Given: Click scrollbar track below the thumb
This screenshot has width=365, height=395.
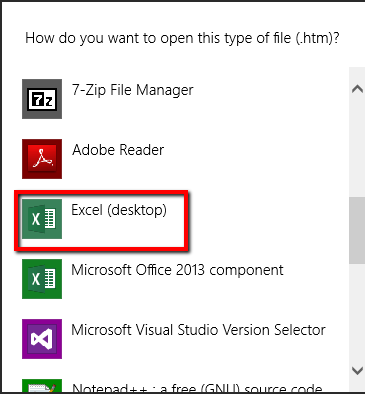Looking at the screenshot, I should tap(357, 312).
